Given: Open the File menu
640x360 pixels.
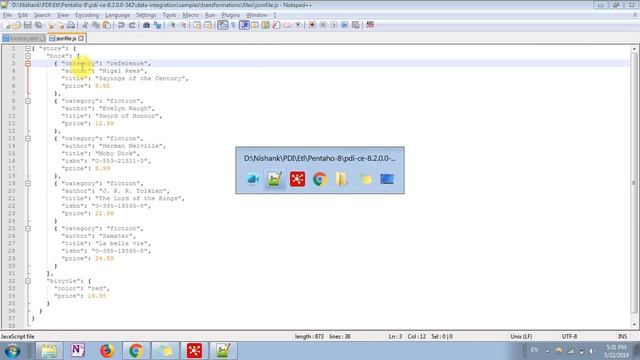Looking at the screenshot, I should [x=7, y=15].
